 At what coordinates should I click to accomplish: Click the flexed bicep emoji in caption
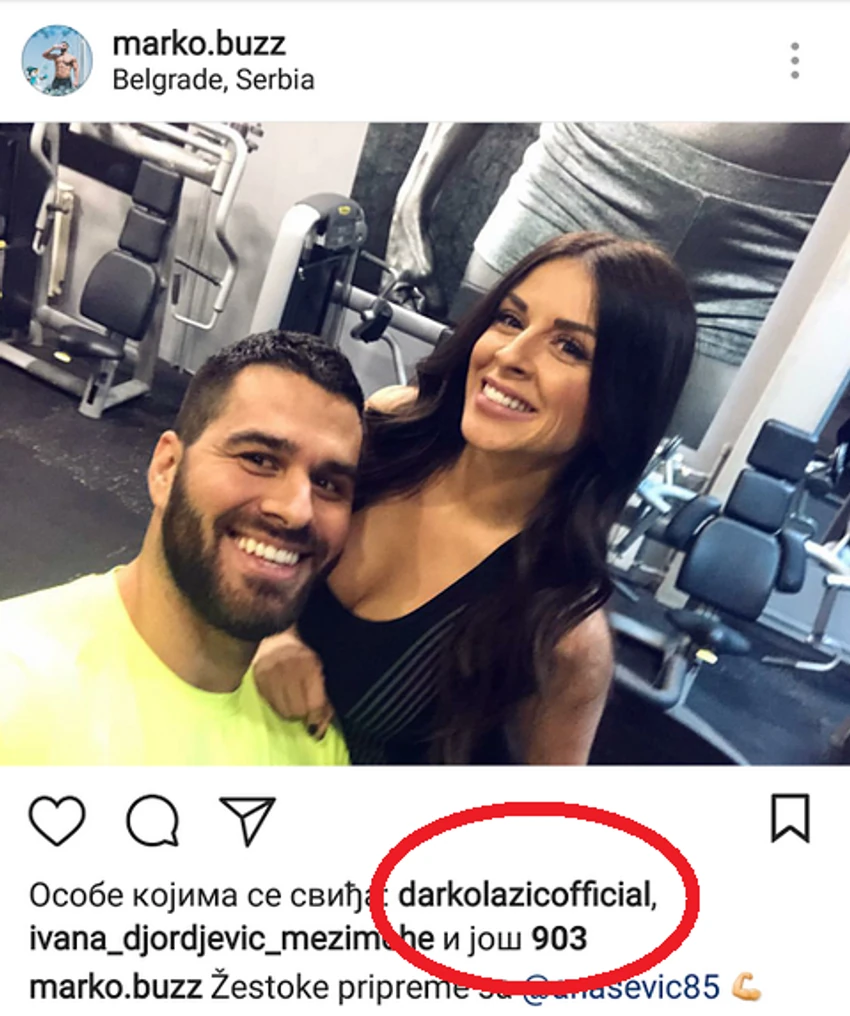pyautogui.click(x=746, y=987)
